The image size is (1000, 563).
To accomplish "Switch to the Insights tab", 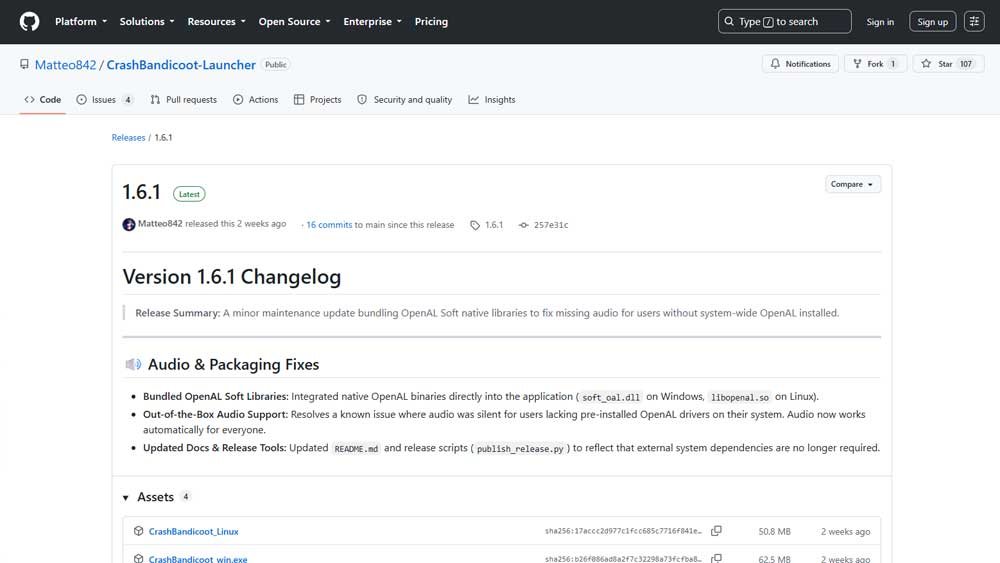I will pos(492,99).
